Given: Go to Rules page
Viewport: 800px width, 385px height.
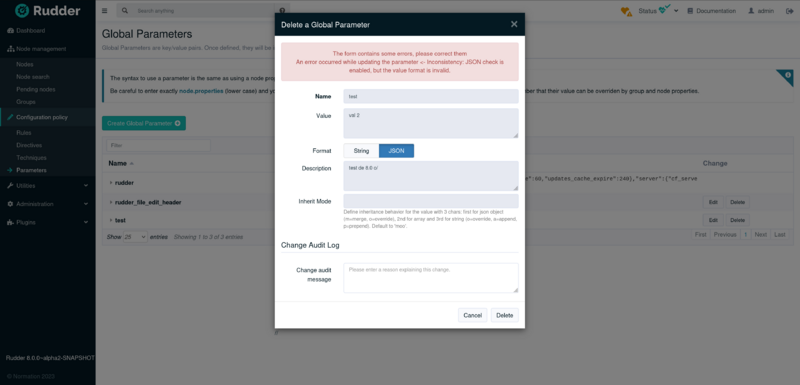Looking at the screenshot, I should [x=23, y=133].
